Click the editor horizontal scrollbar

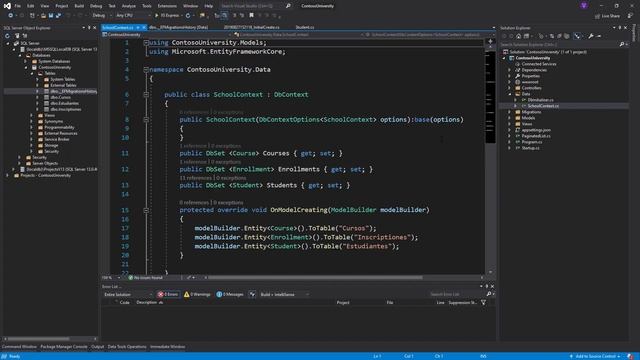(x=315, y=278)
